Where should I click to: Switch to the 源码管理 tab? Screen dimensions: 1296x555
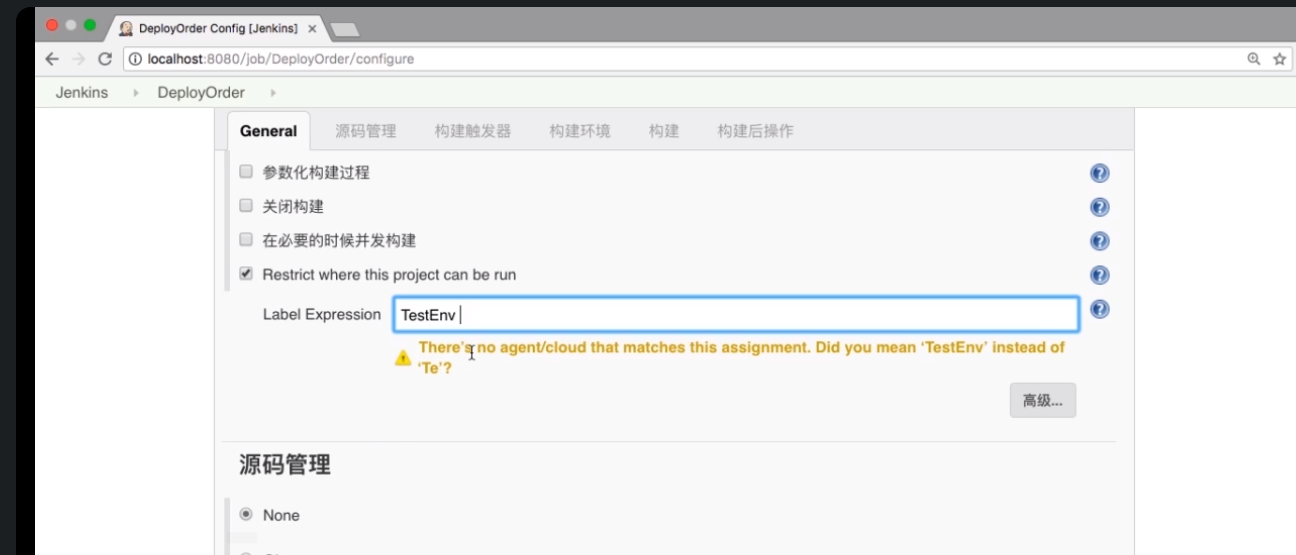pos(366,131)
